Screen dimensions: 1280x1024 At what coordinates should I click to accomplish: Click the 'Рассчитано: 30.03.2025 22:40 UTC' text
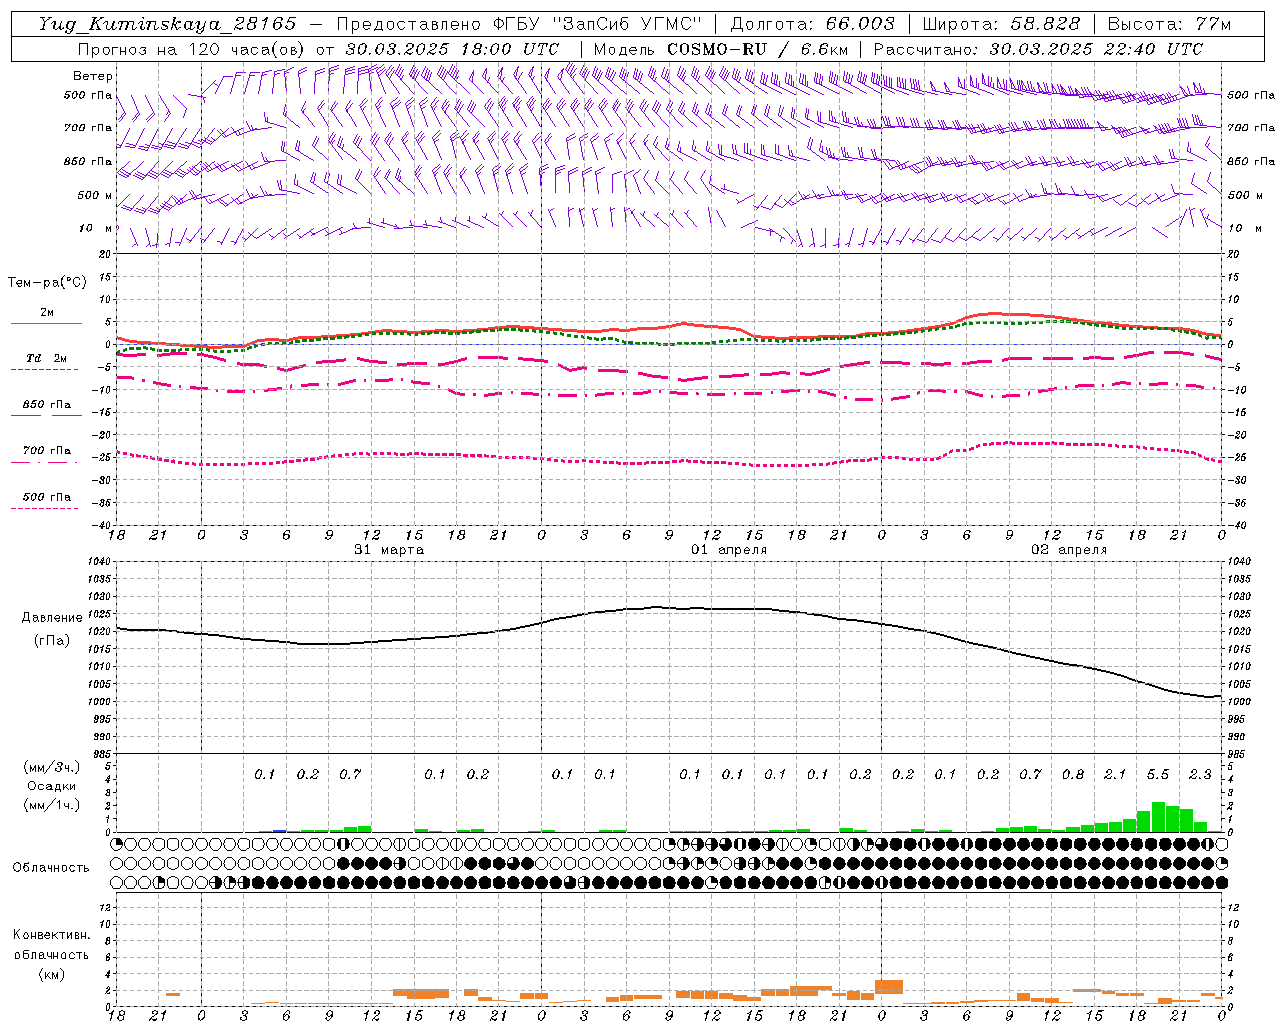click(1038, 49)
